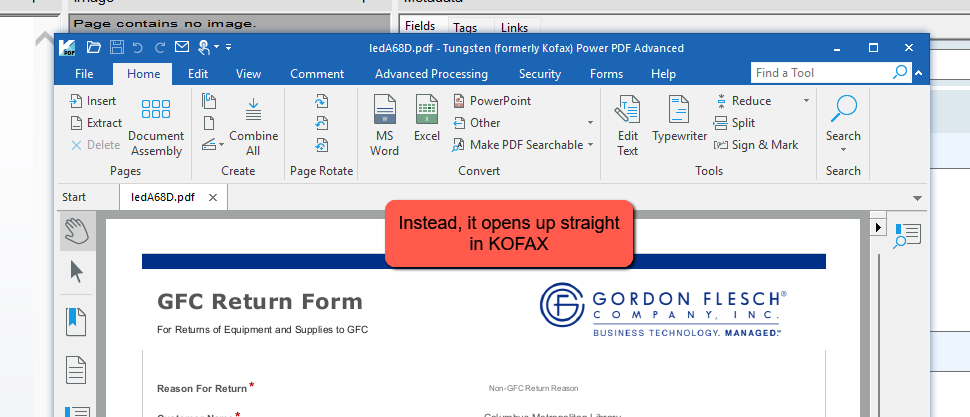Click the Split tool

[734, 123]
